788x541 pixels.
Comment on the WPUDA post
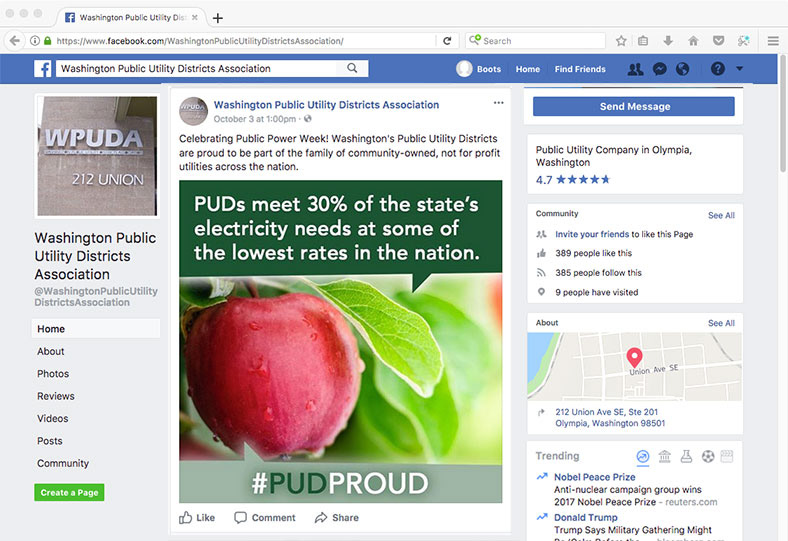point(265,517)
